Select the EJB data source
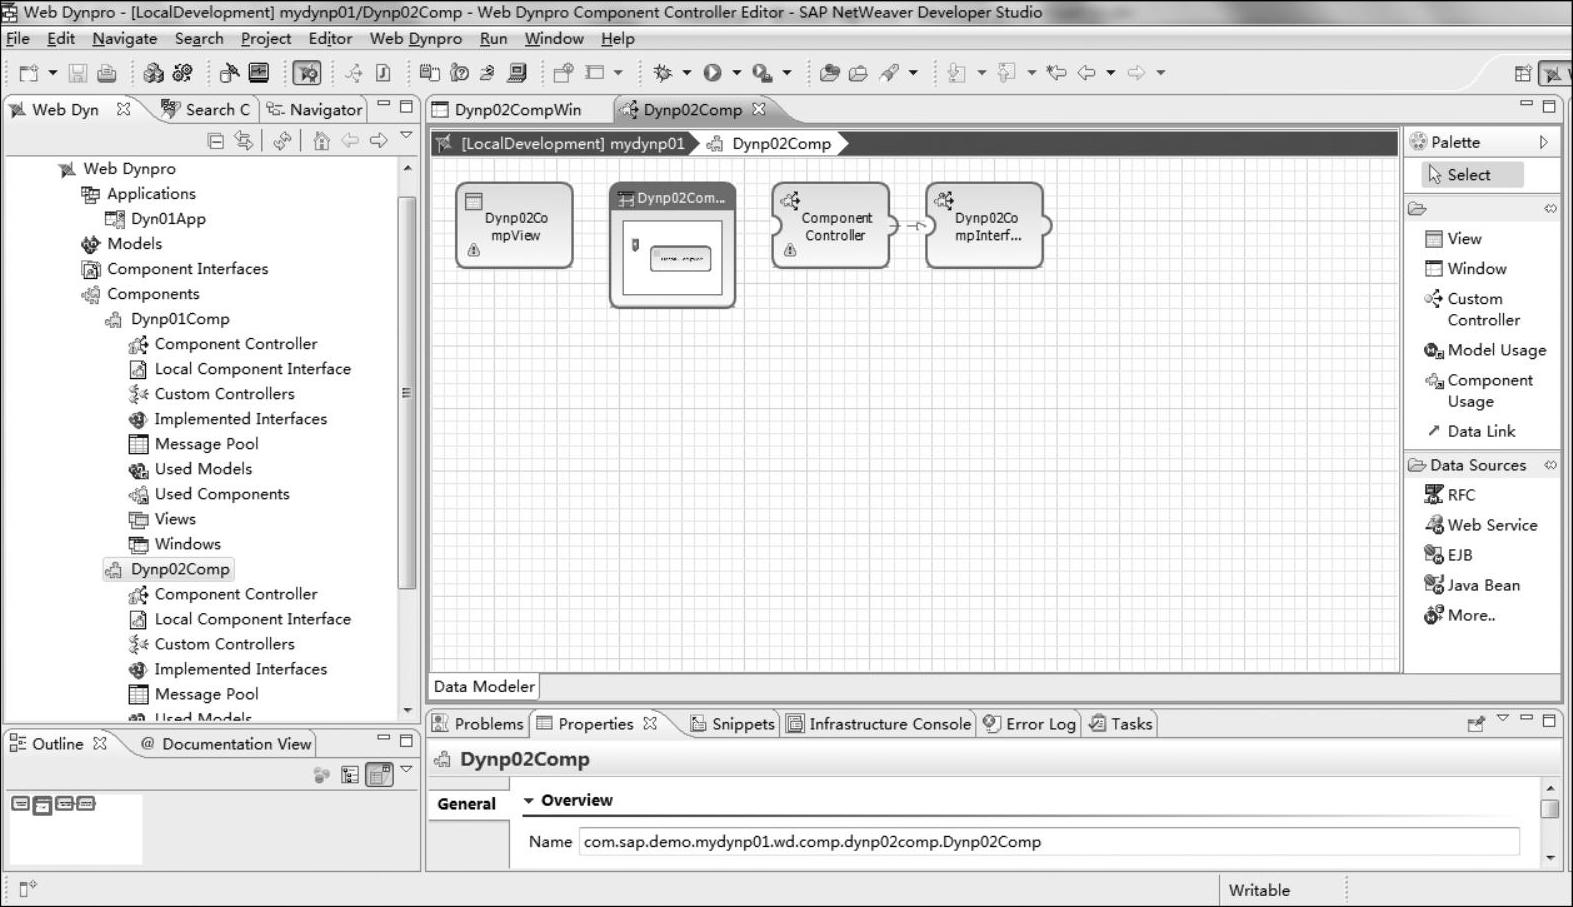 [x=1448, y=555]
